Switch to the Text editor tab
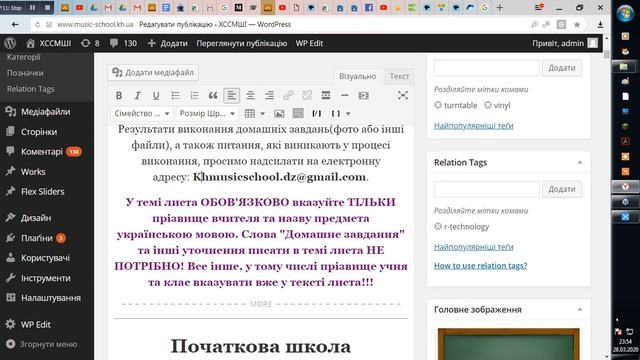The image size is (640, 360). [399, 76]
